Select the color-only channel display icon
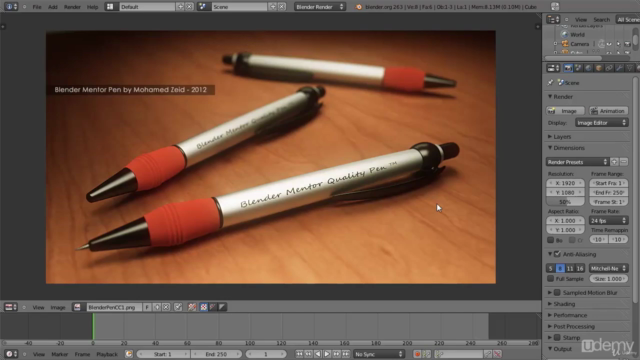Viewport: 640px width, 360px height. (x=203, y=307)
